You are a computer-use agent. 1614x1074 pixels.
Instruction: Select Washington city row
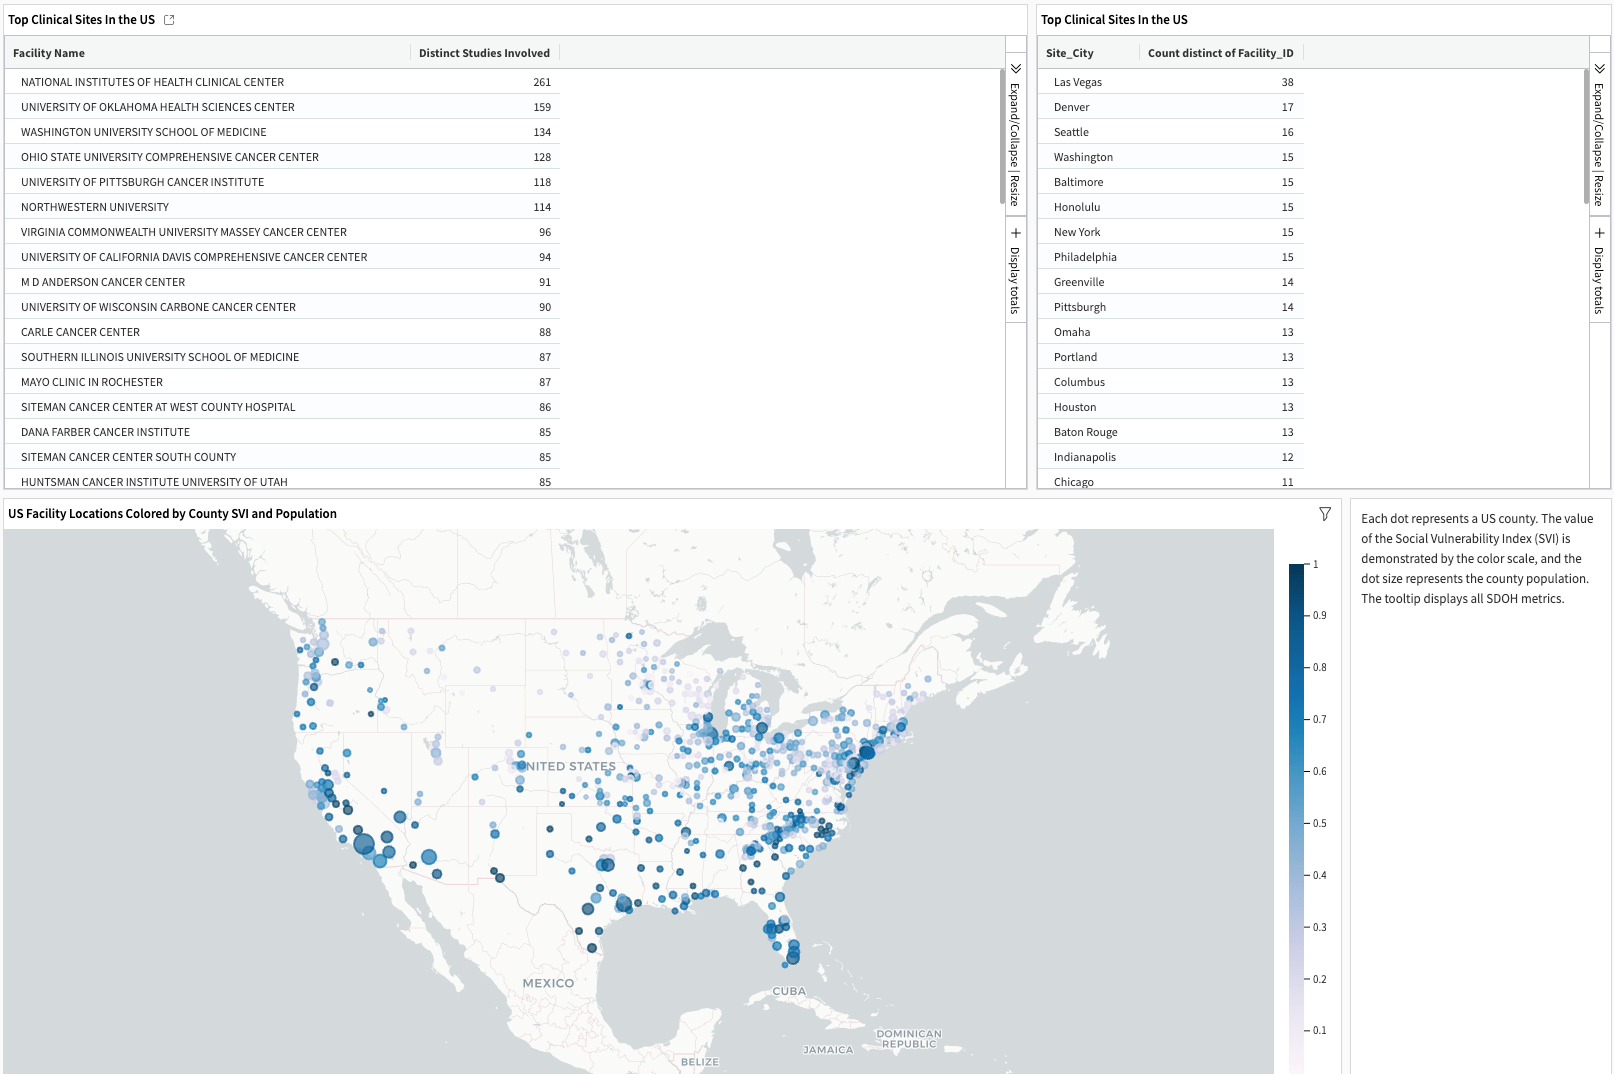point(1170,157)
